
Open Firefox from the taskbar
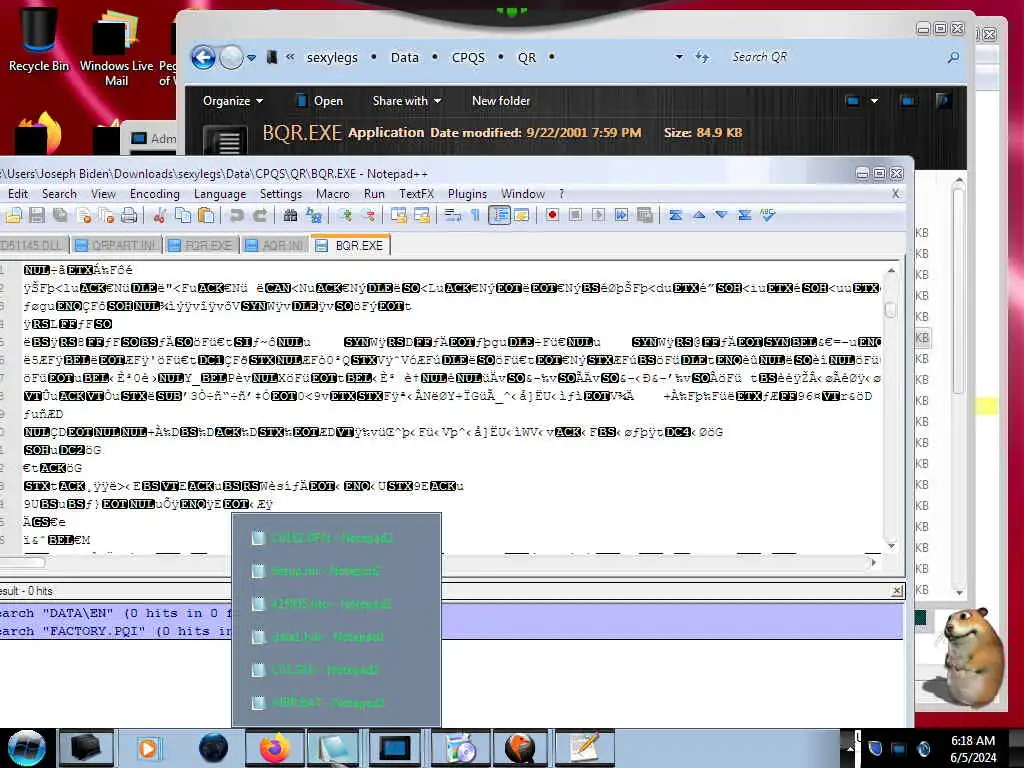[274, 748]
